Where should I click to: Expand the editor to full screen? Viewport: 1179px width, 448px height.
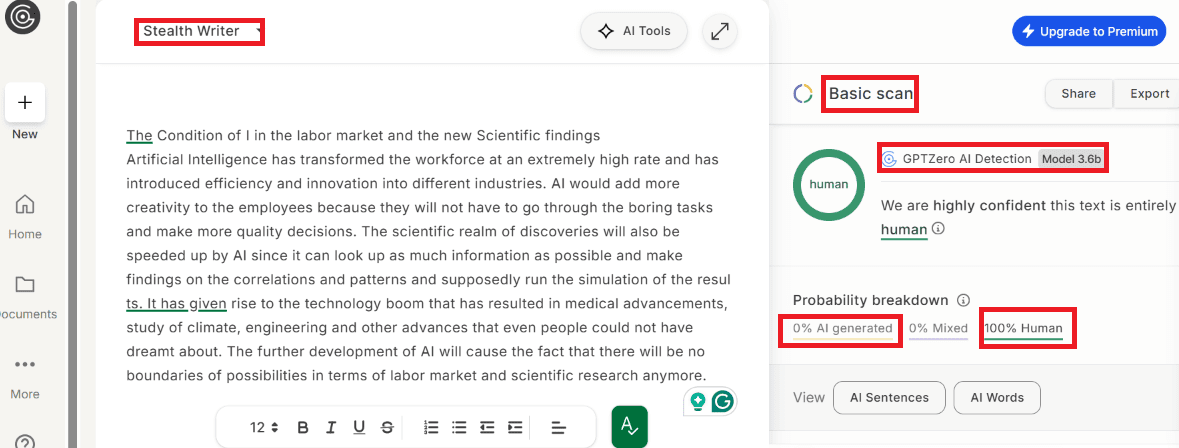720,32
